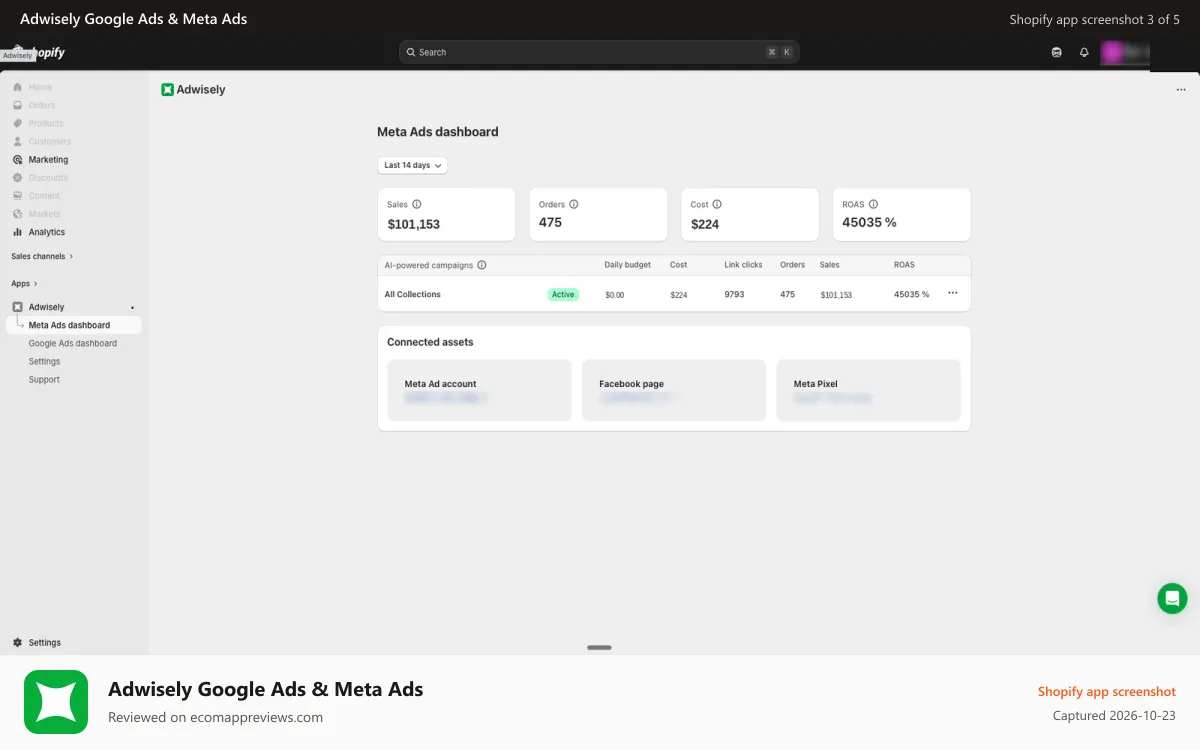Click the Products tag icon

pyautogui.click(x=17, y=123)
